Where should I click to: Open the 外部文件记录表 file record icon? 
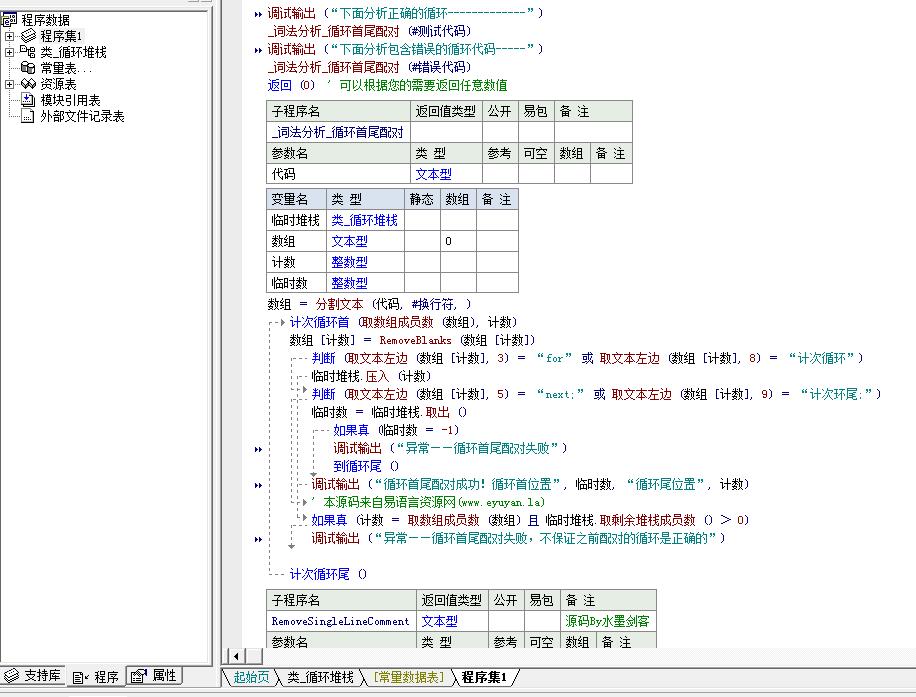28,116
